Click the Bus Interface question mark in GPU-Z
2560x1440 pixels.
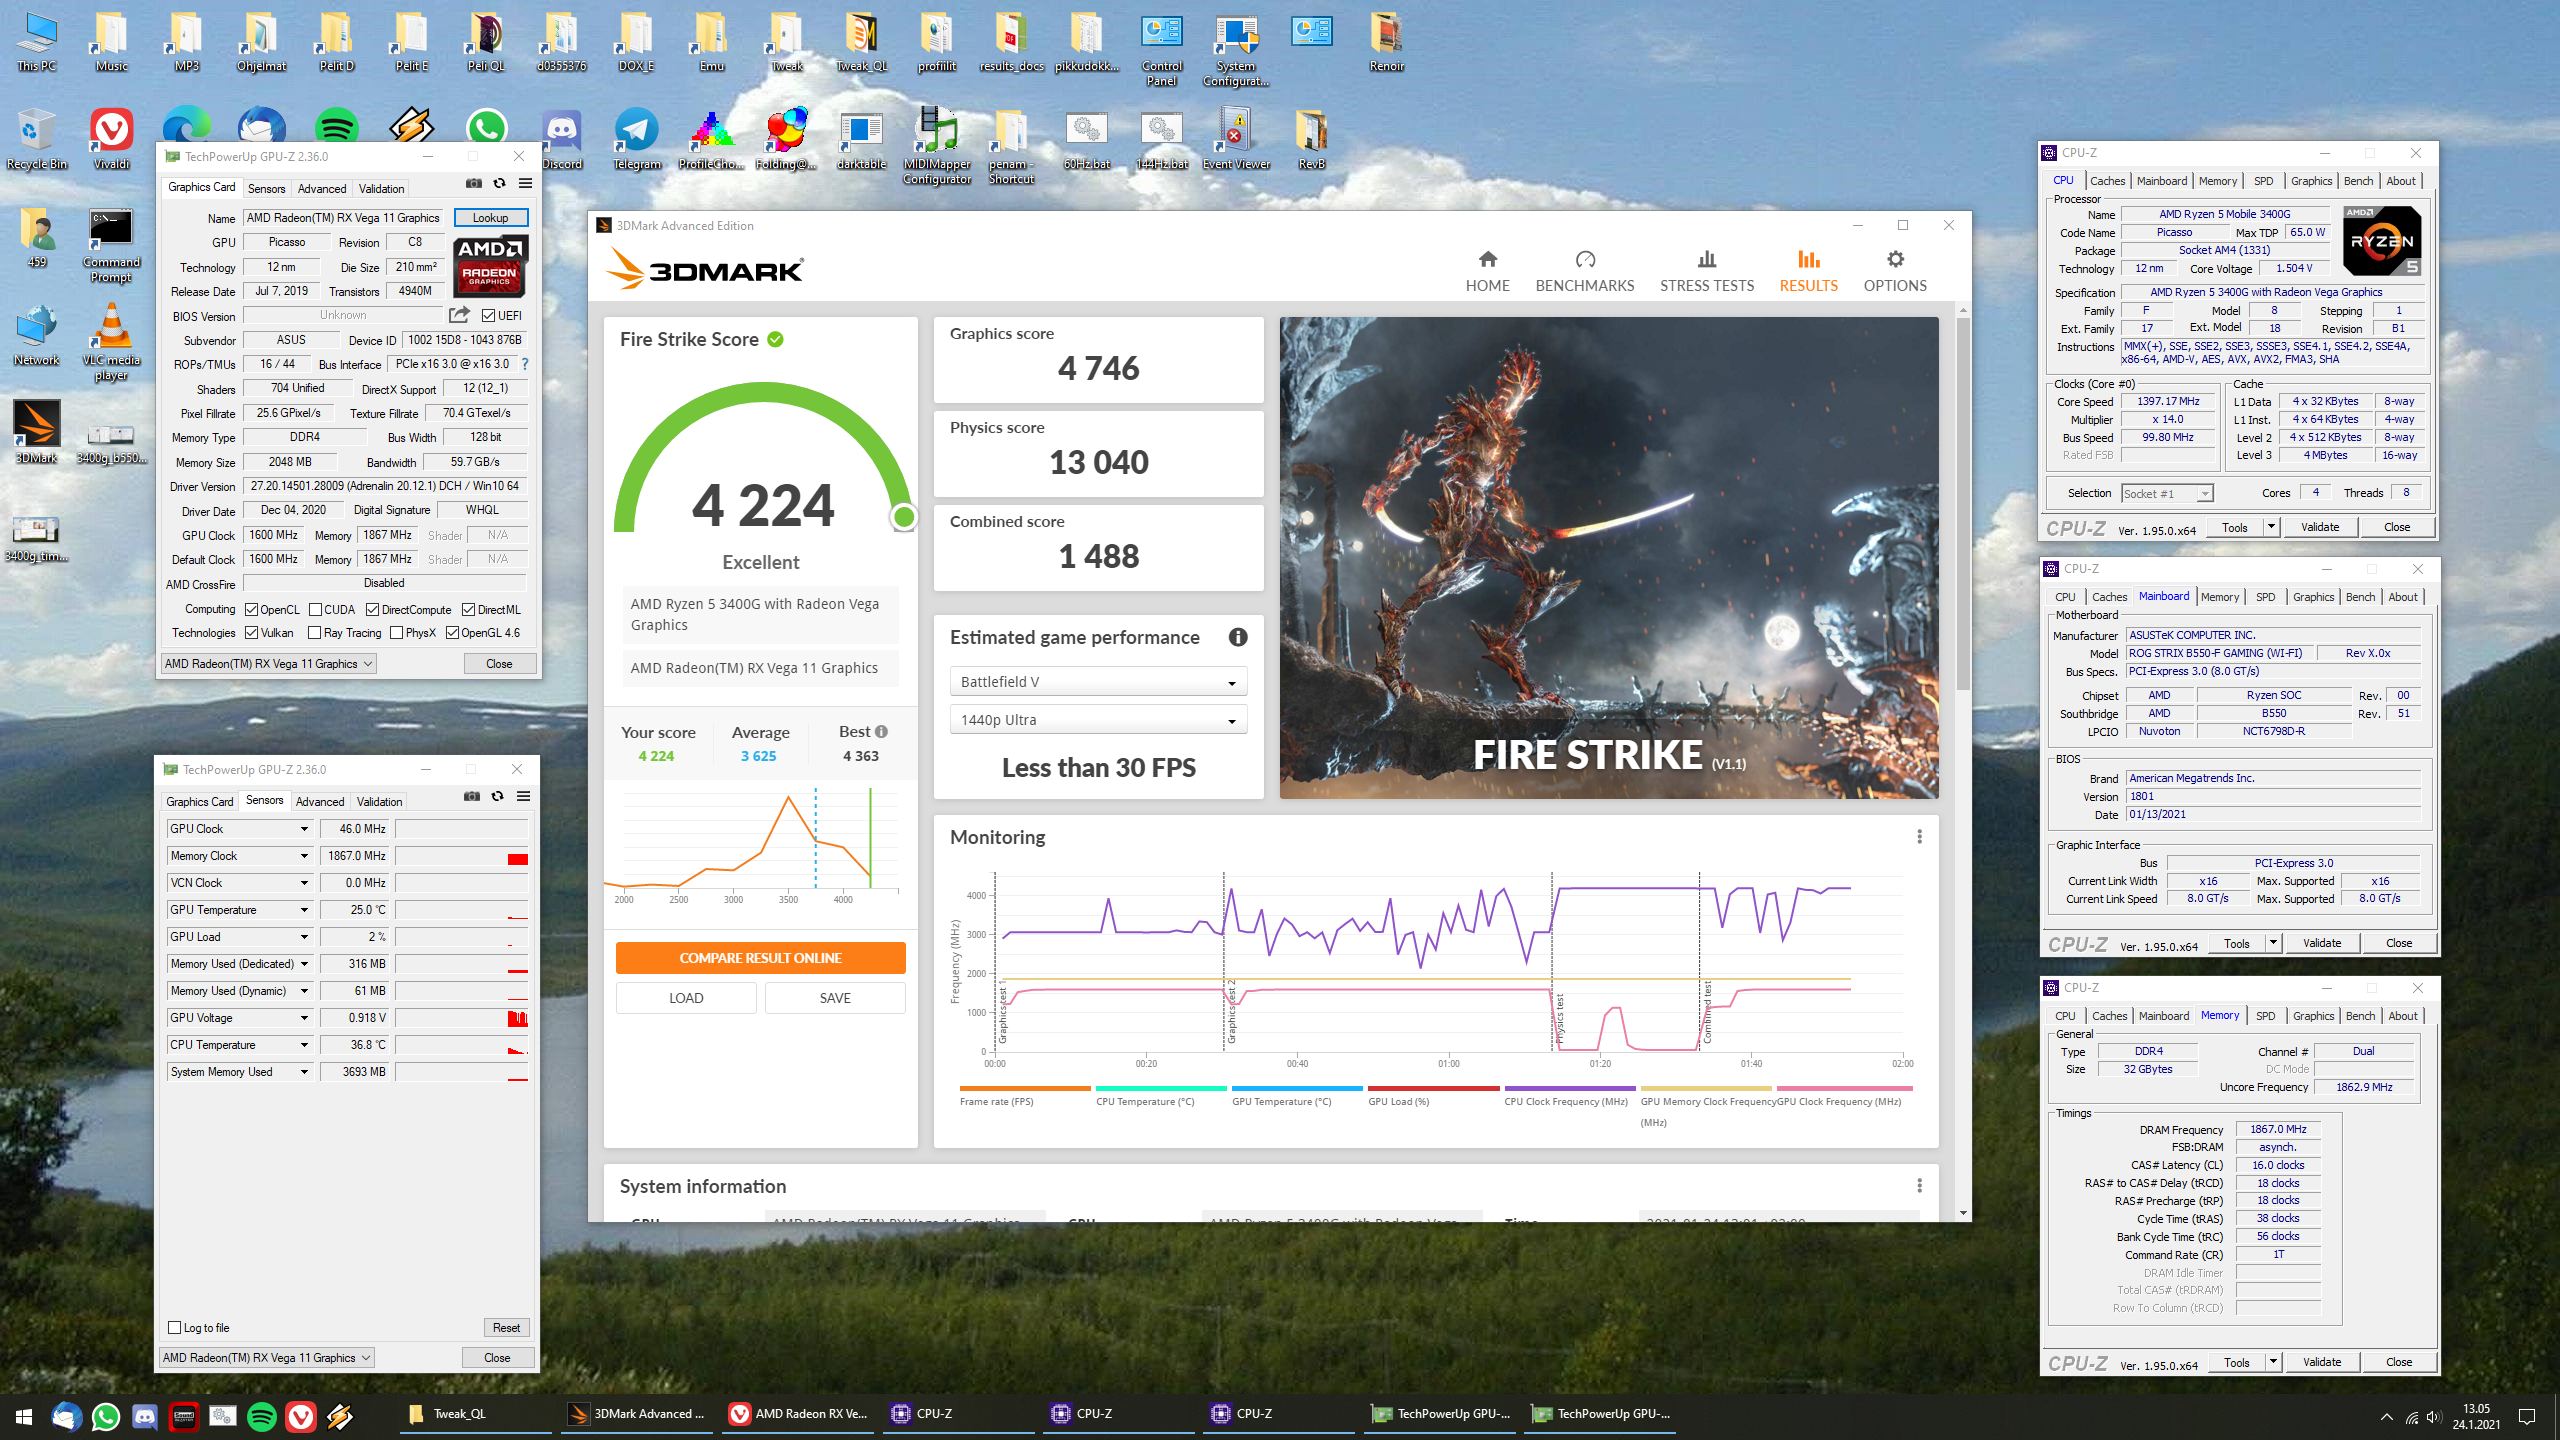(x=525, y=364)
